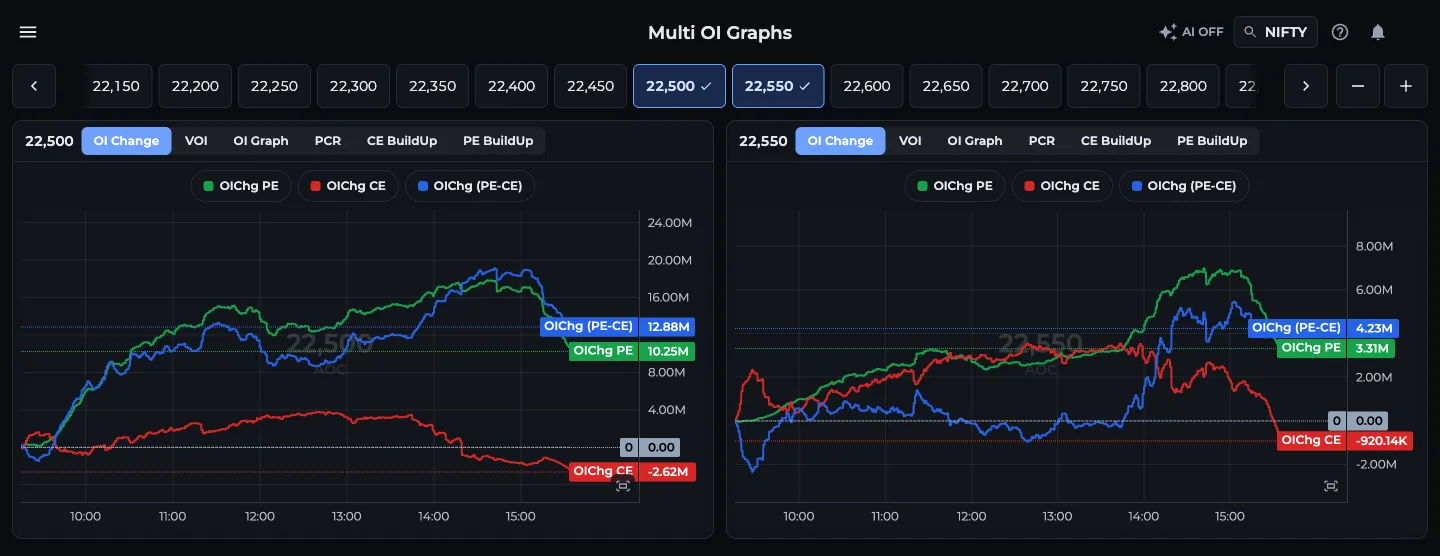Select the 22,400 strike
1440x556 pixels.
[511, 86]
